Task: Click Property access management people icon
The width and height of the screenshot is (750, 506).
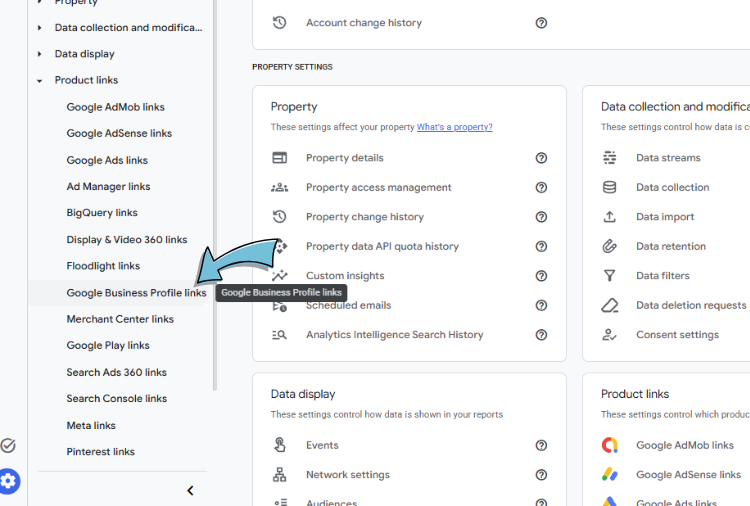Action: click(x=279, y=187)
